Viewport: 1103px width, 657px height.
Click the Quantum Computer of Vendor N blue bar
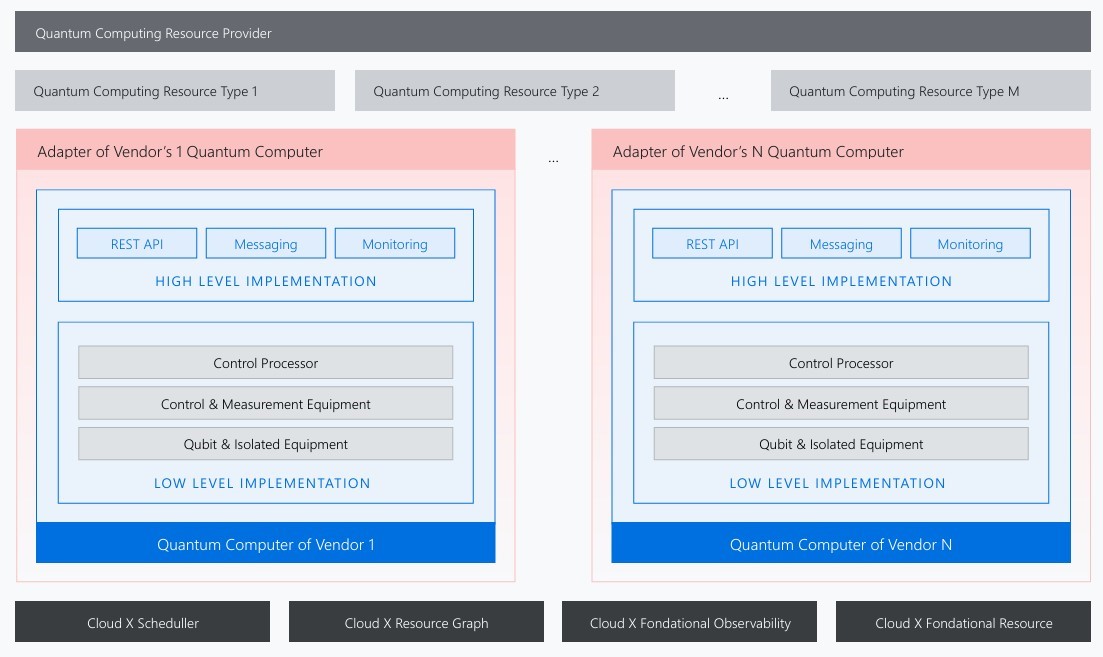click(x=841, y=545)
